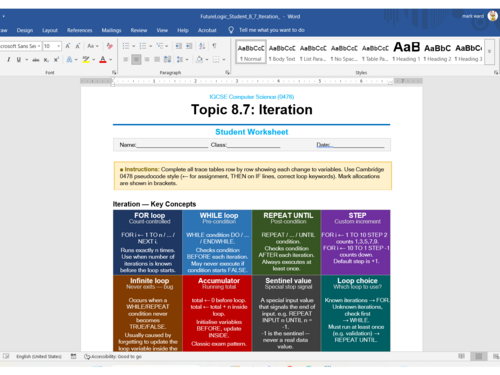This screenshot has height=375, width=500.
Task: Apply the Normal style
Action: tap(251, 52)
